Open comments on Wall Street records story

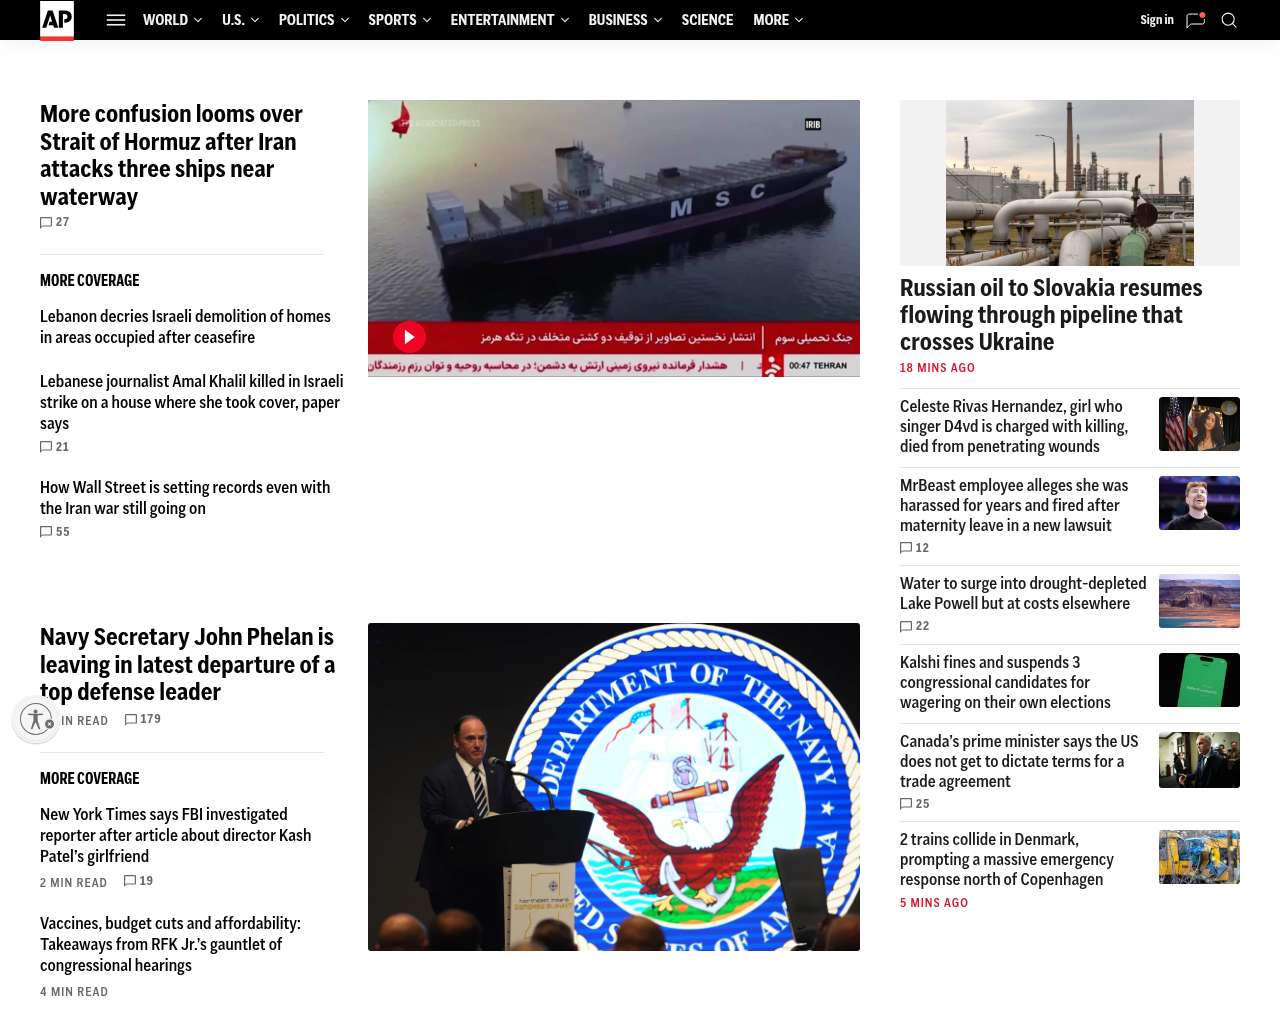[x=55, y=532]
